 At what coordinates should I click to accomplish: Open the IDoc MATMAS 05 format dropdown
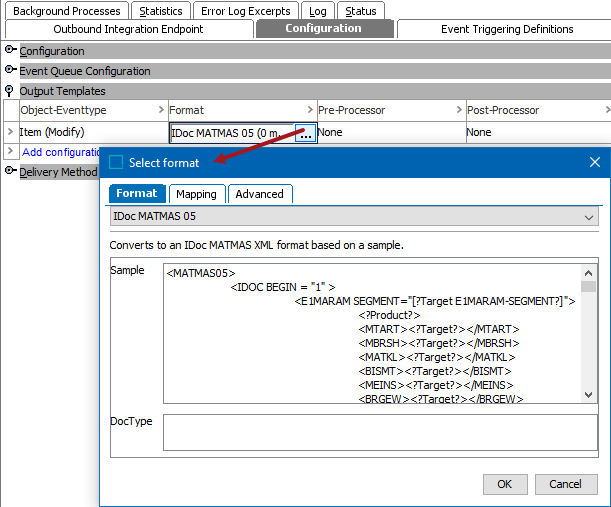tap(587, 216)
